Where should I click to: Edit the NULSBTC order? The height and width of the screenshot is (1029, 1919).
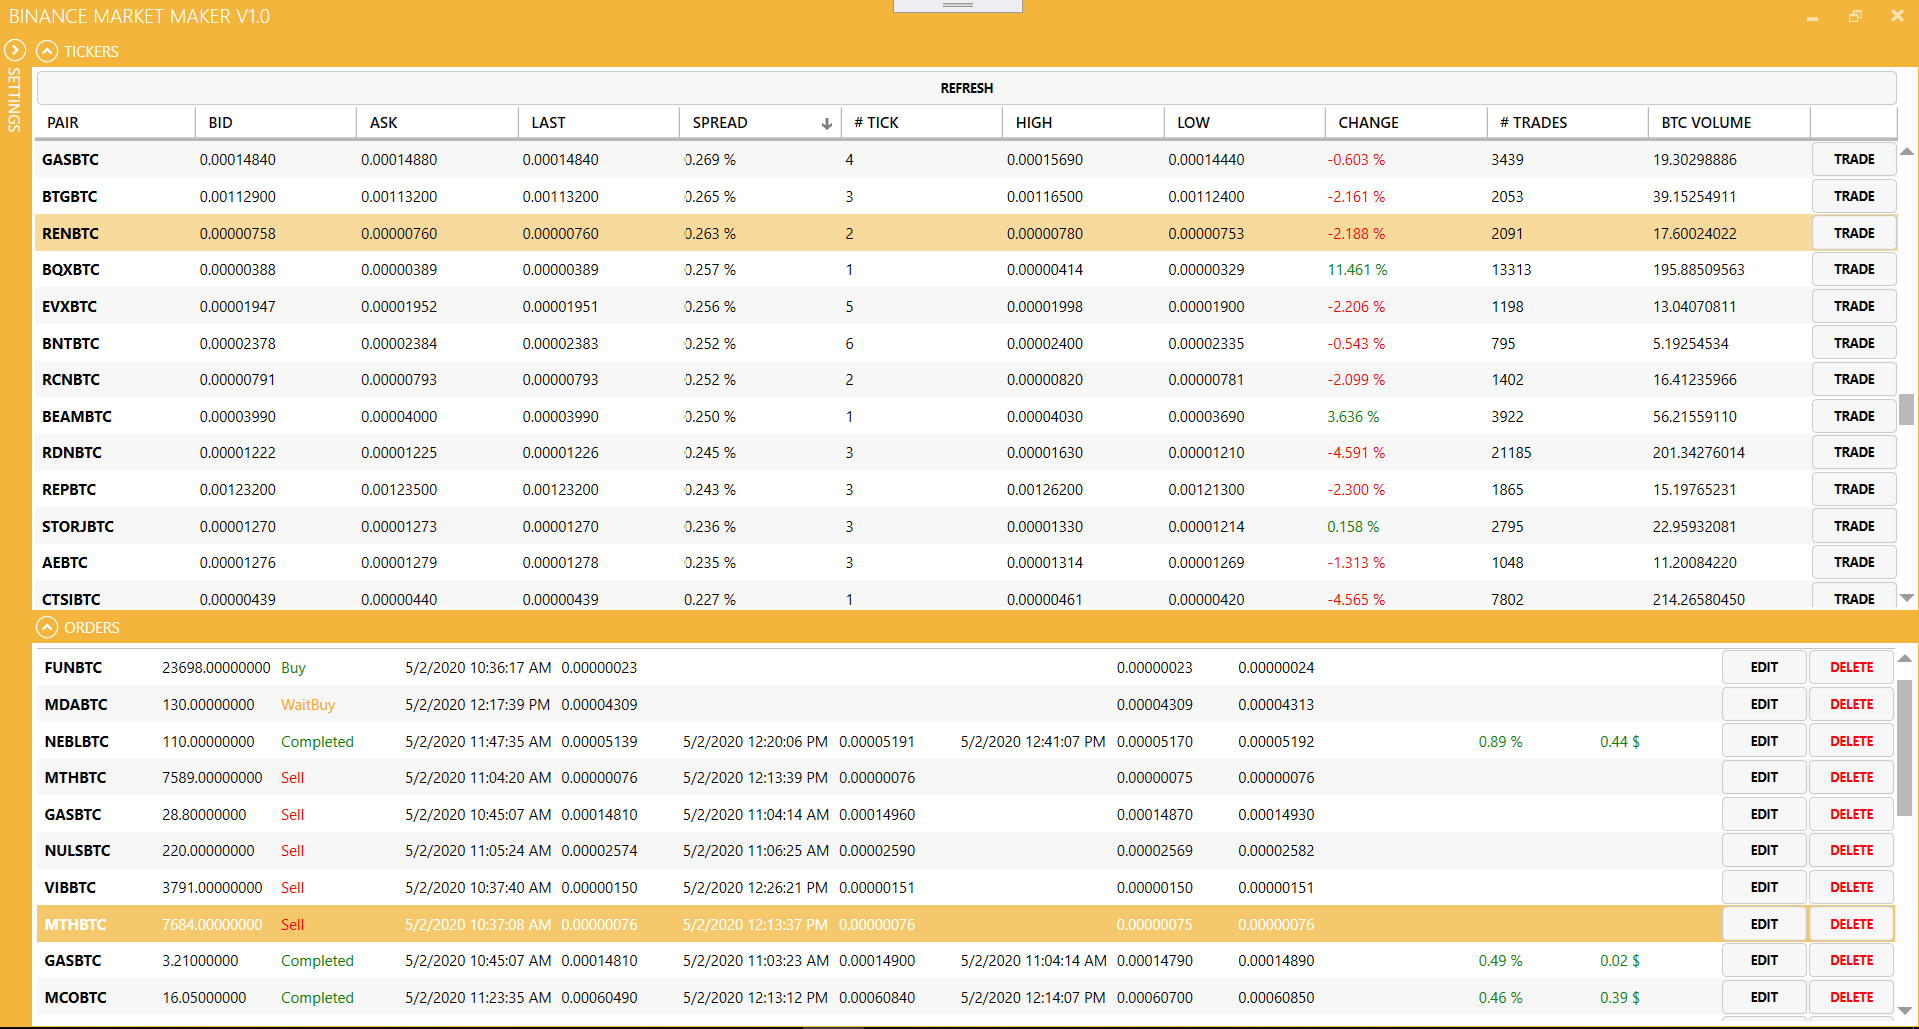click(1764, 850)
